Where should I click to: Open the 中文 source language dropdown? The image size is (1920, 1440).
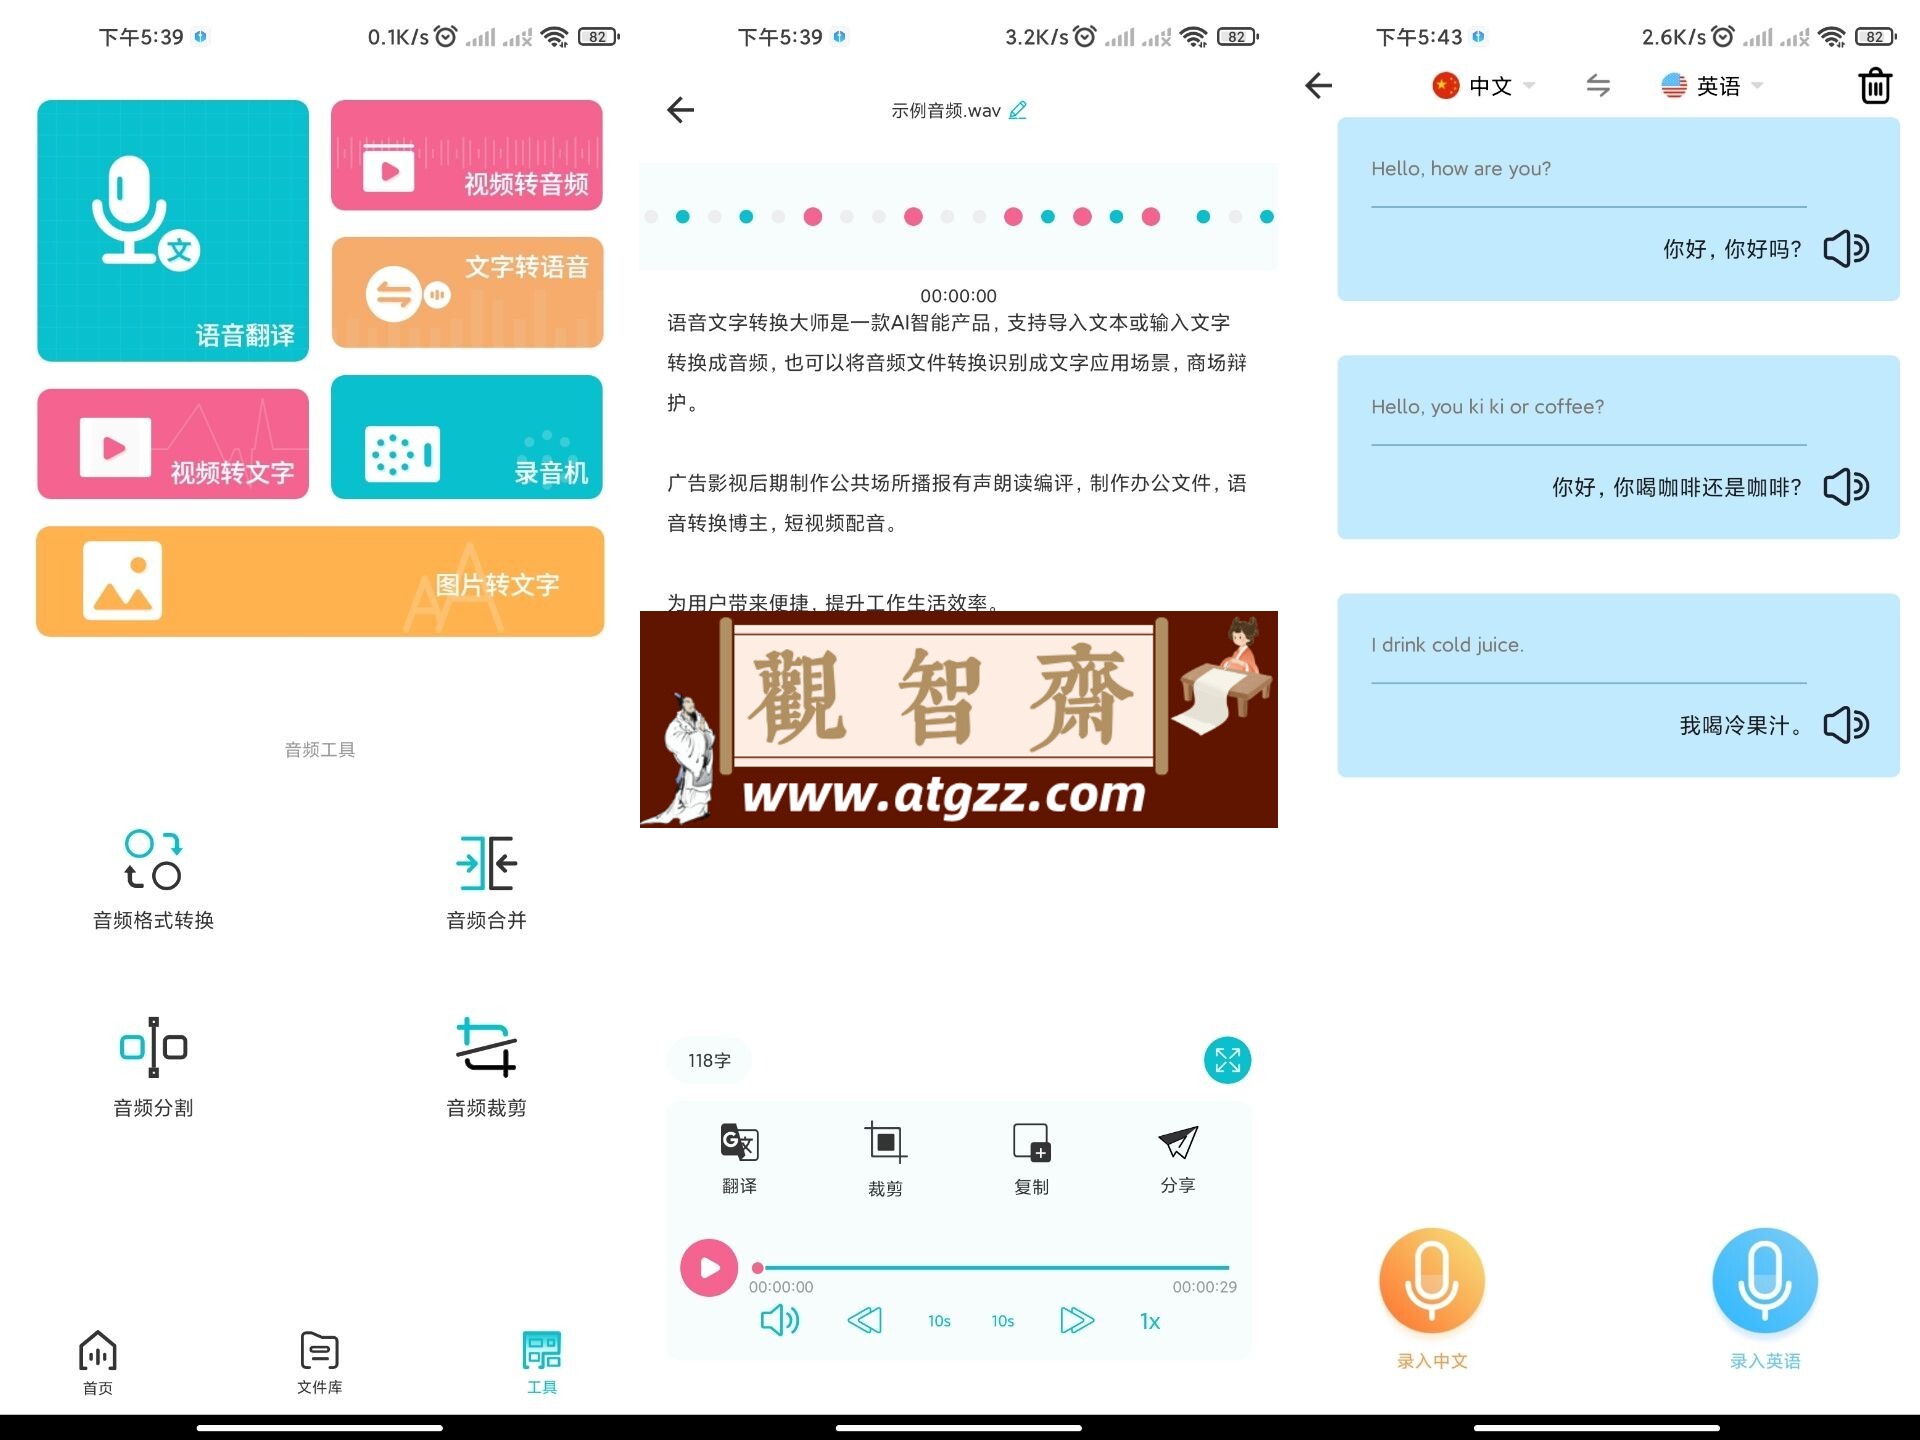click(x=1483, y=86)
